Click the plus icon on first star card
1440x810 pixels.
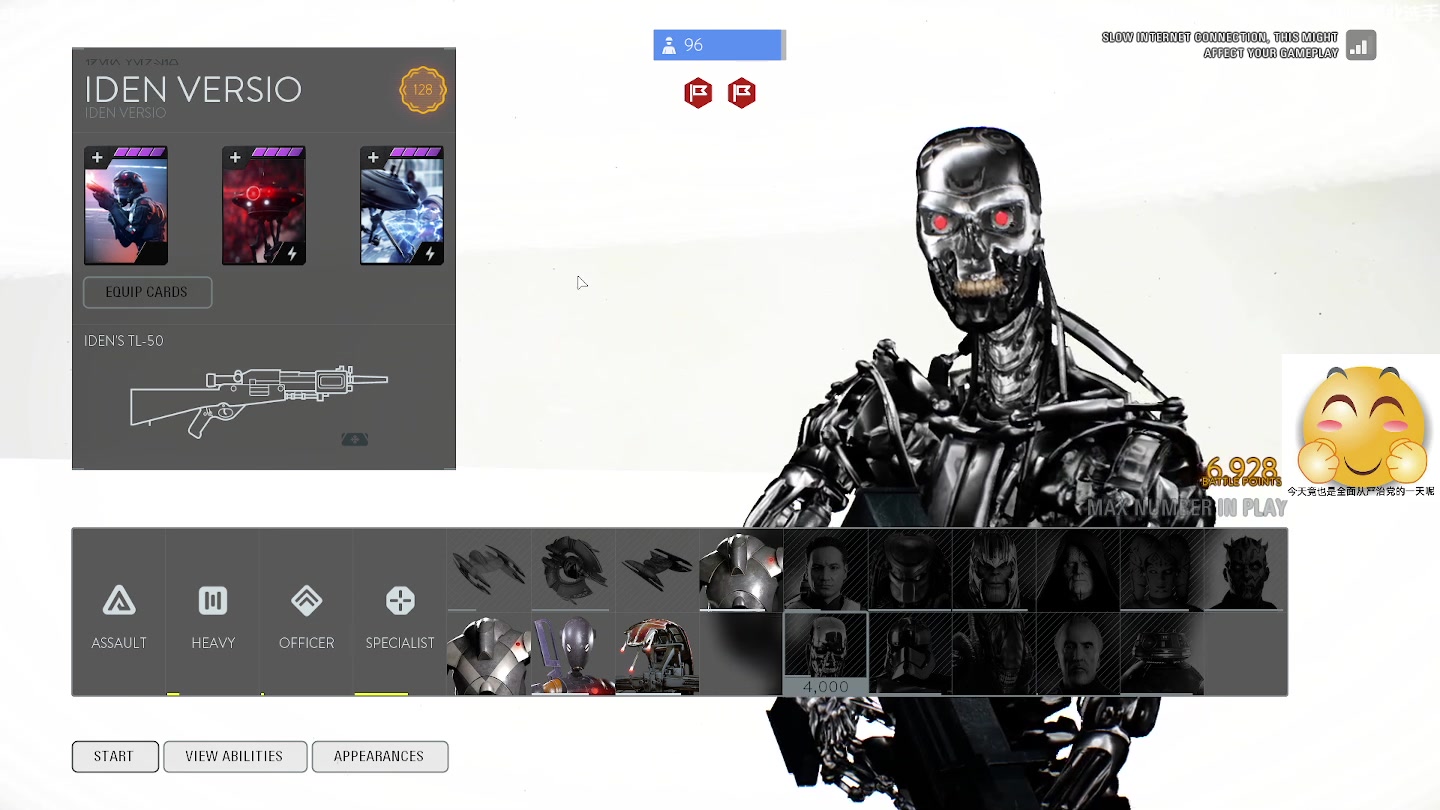[97, 157]
